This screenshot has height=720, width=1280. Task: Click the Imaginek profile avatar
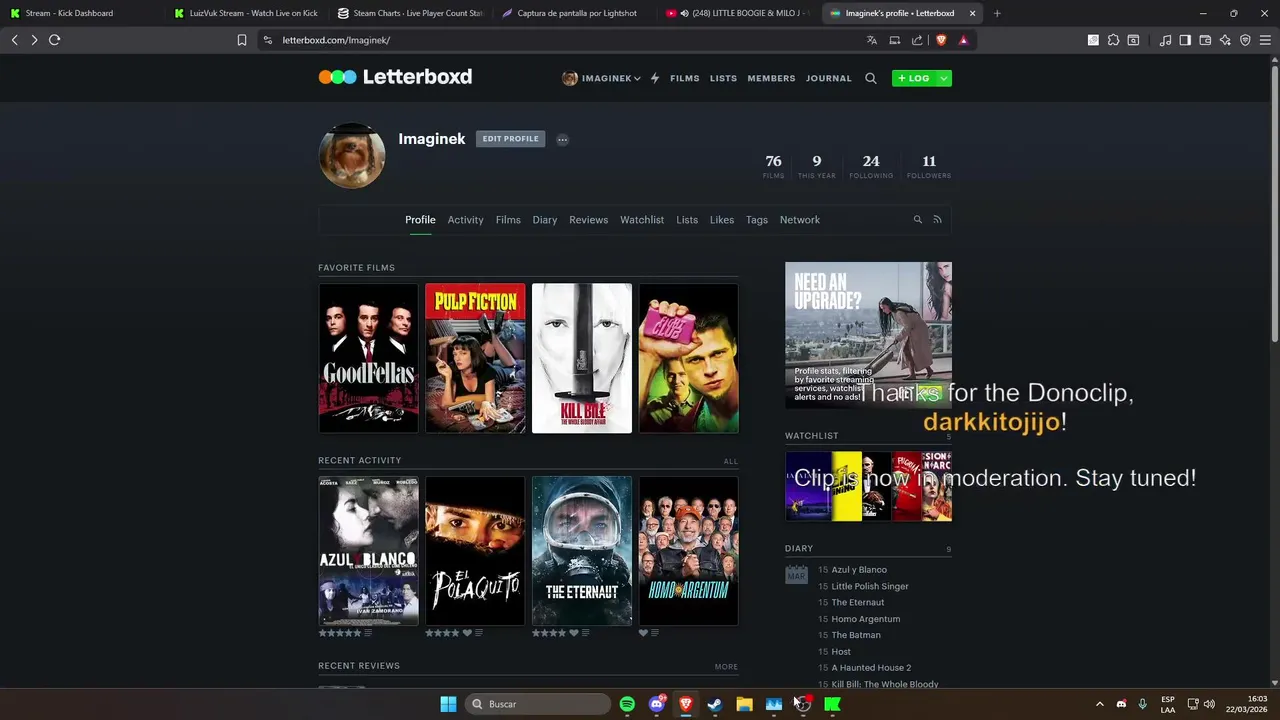(352, 156)
